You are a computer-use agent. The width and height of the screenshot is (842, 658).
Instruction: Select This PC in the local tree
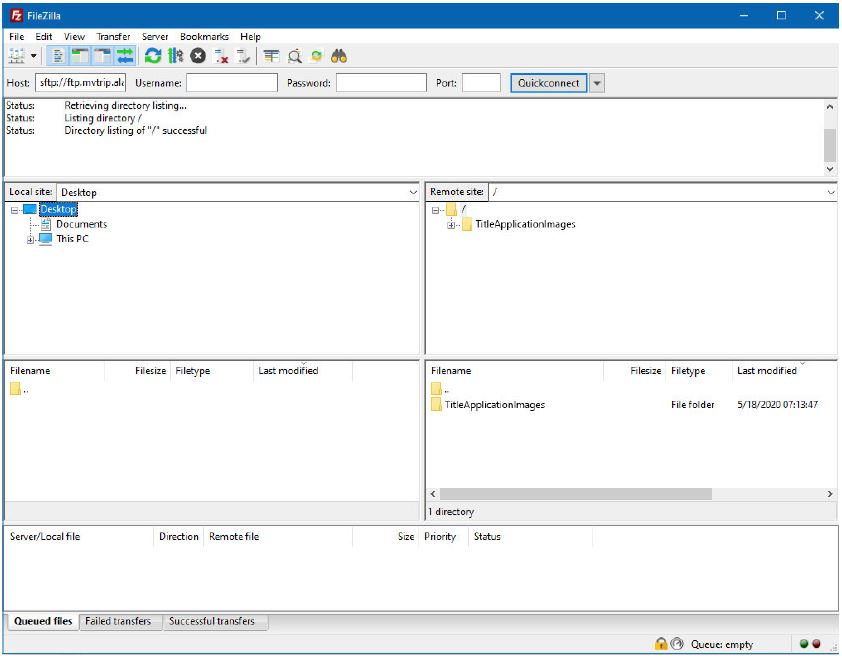tap(72, 238)
